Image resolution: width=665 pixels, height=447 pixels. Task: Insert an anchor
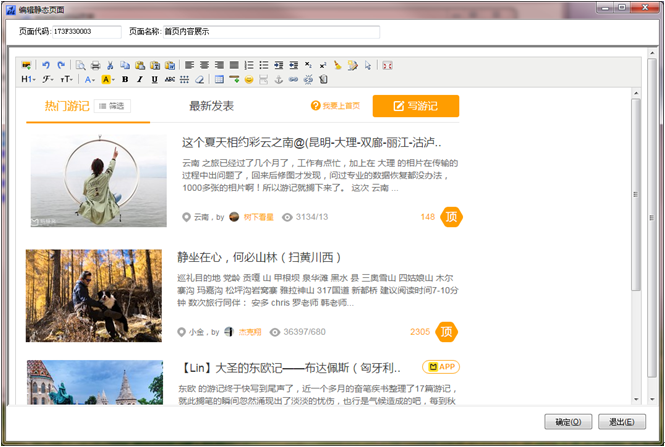pyautogui.click(x=279, y=79)
